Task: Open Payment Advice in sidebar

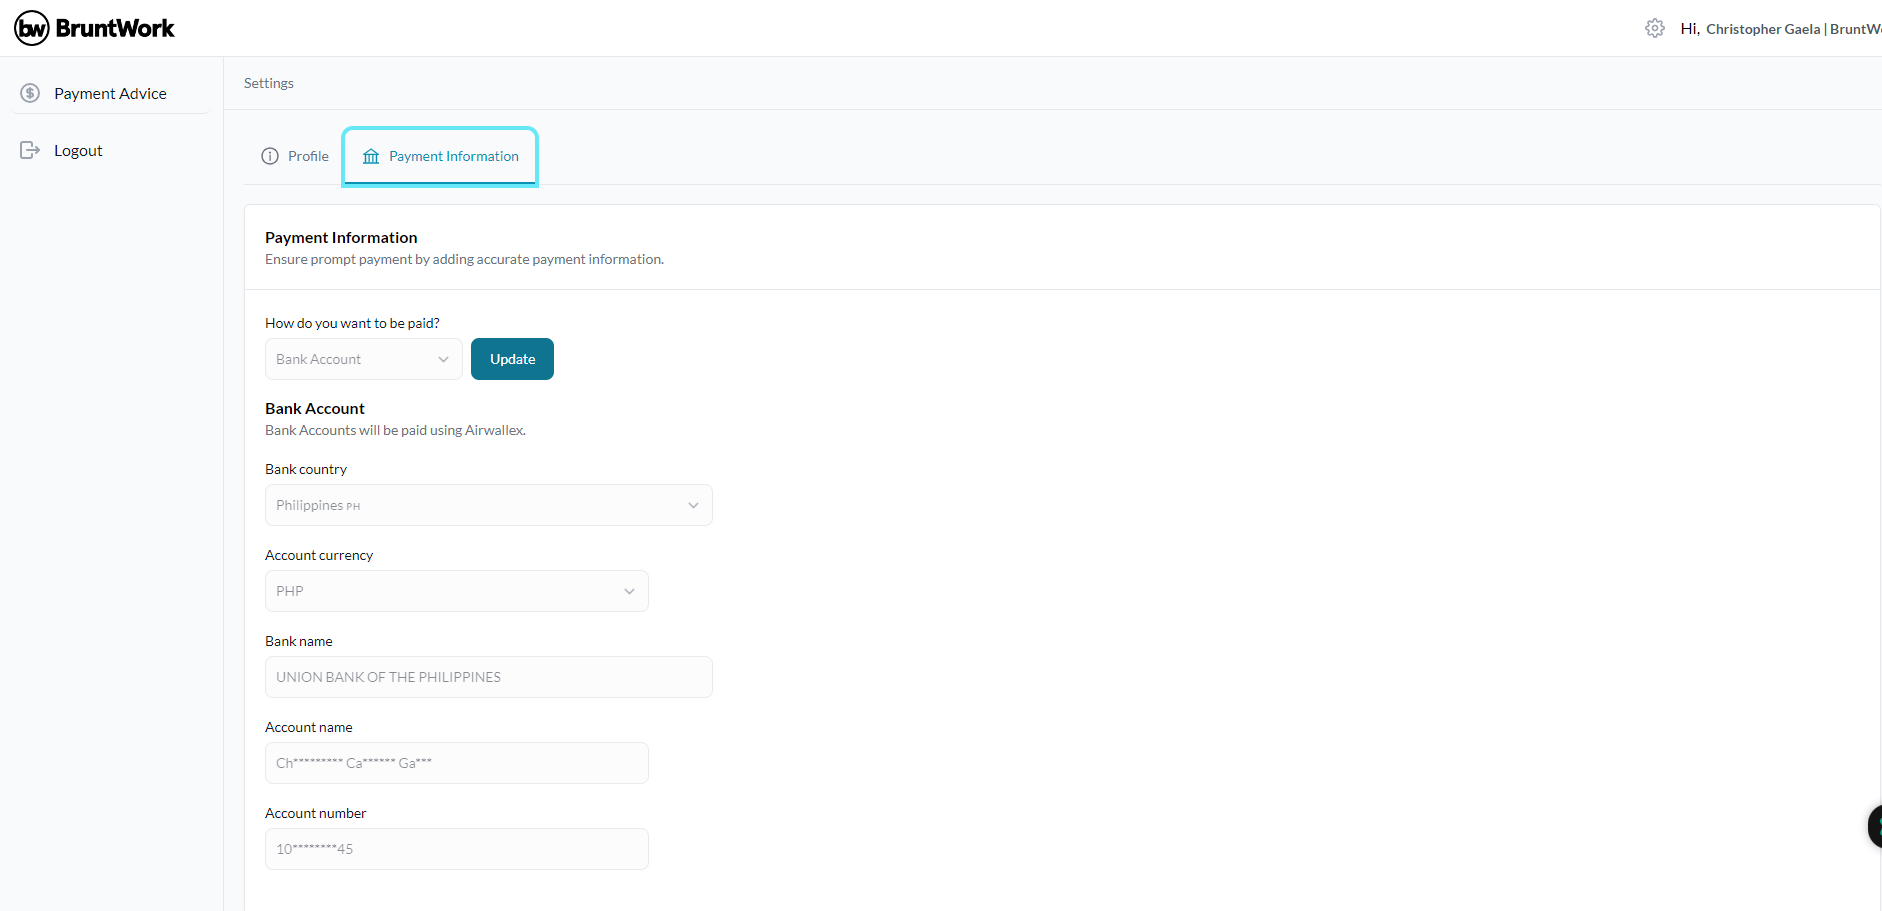Action: coord(110,93)
